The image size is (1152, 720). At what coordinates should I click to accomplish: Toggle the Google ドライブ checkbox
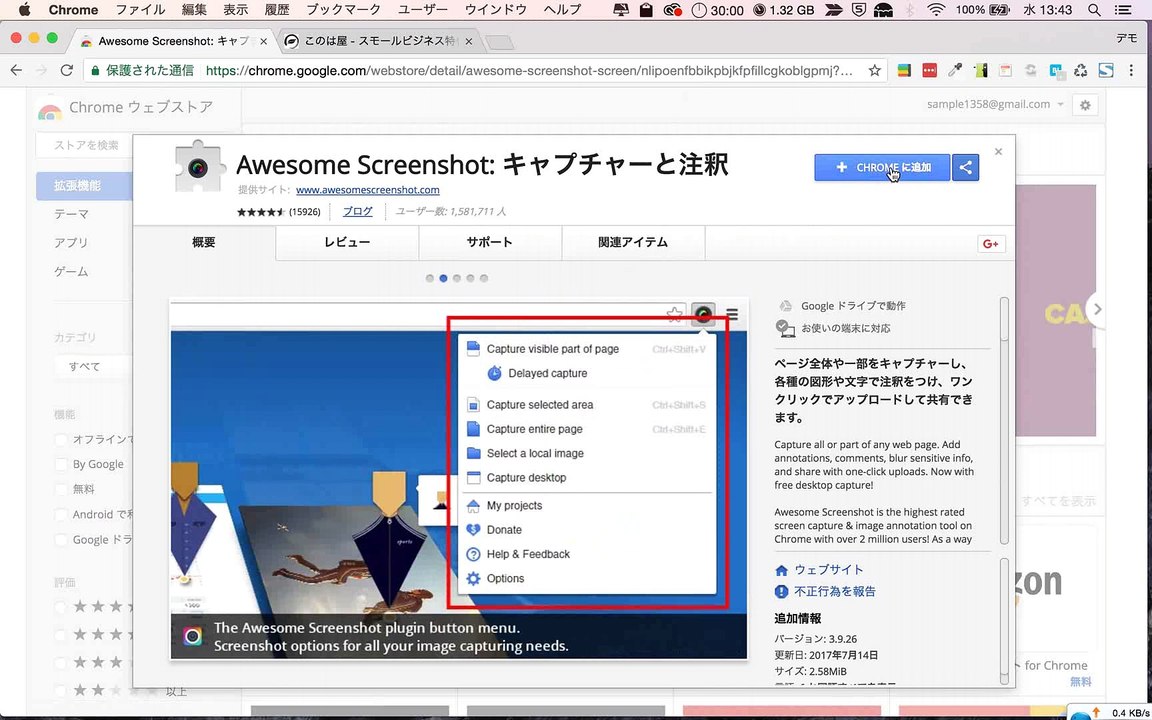tap(60, 540)
